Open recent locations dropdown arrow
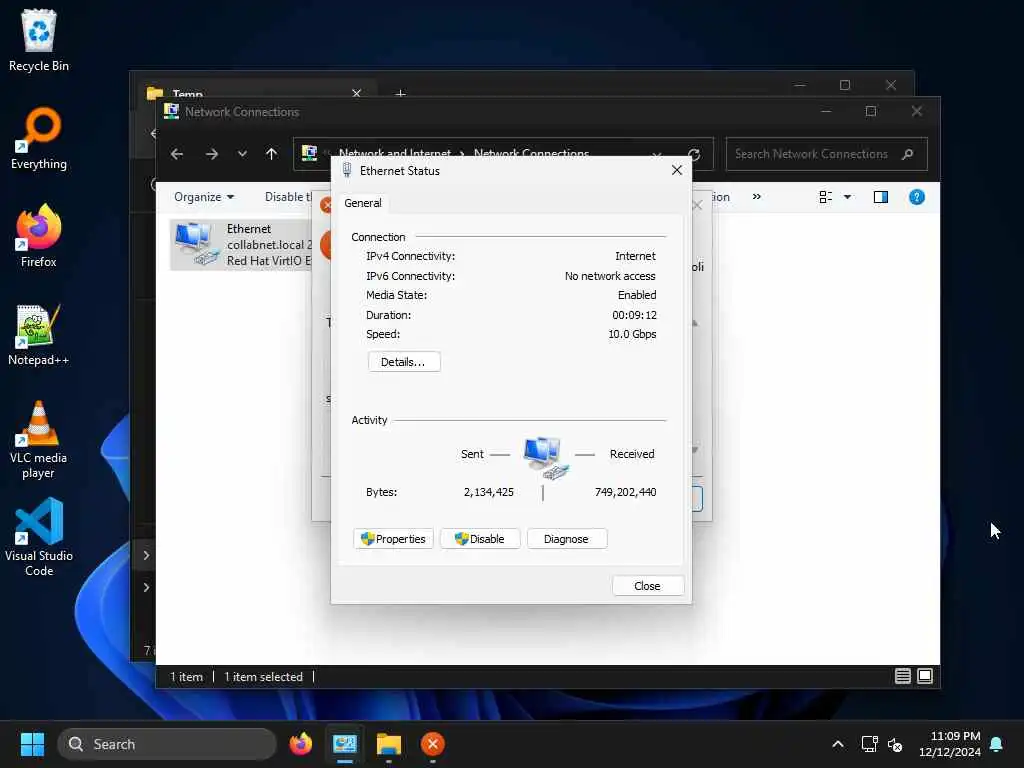Image resolution: width=1024 pixels, height=768 pixels. pyautogui.click(x=242, y=154)
